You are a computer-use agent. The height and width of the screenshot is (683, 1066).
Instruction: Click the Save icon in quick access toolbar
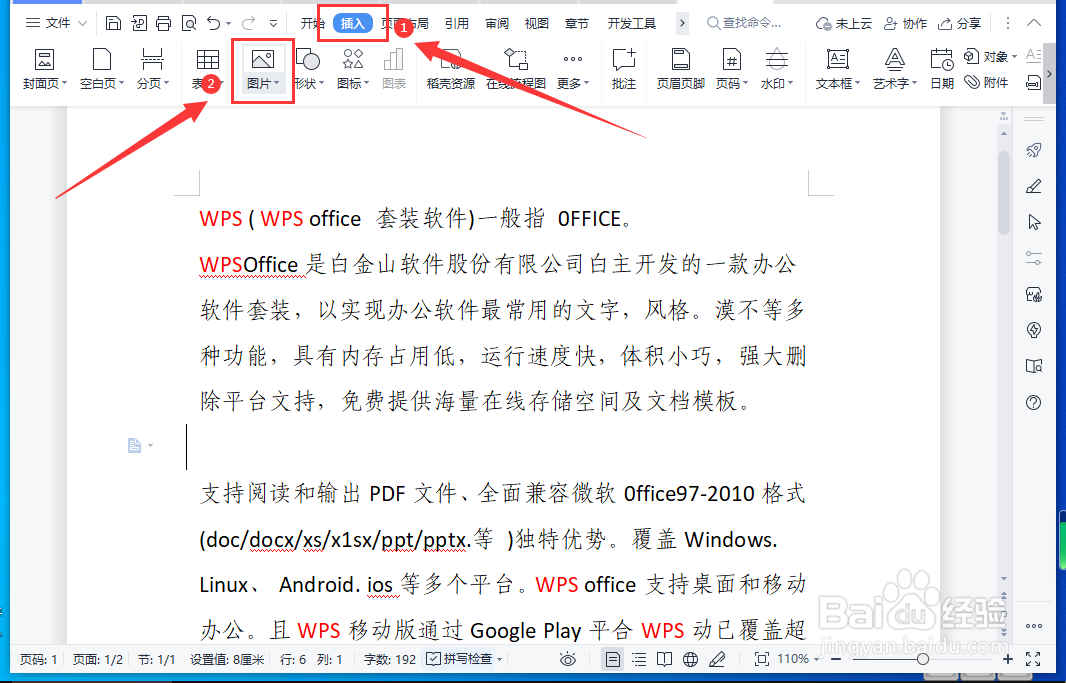(114, 24)
